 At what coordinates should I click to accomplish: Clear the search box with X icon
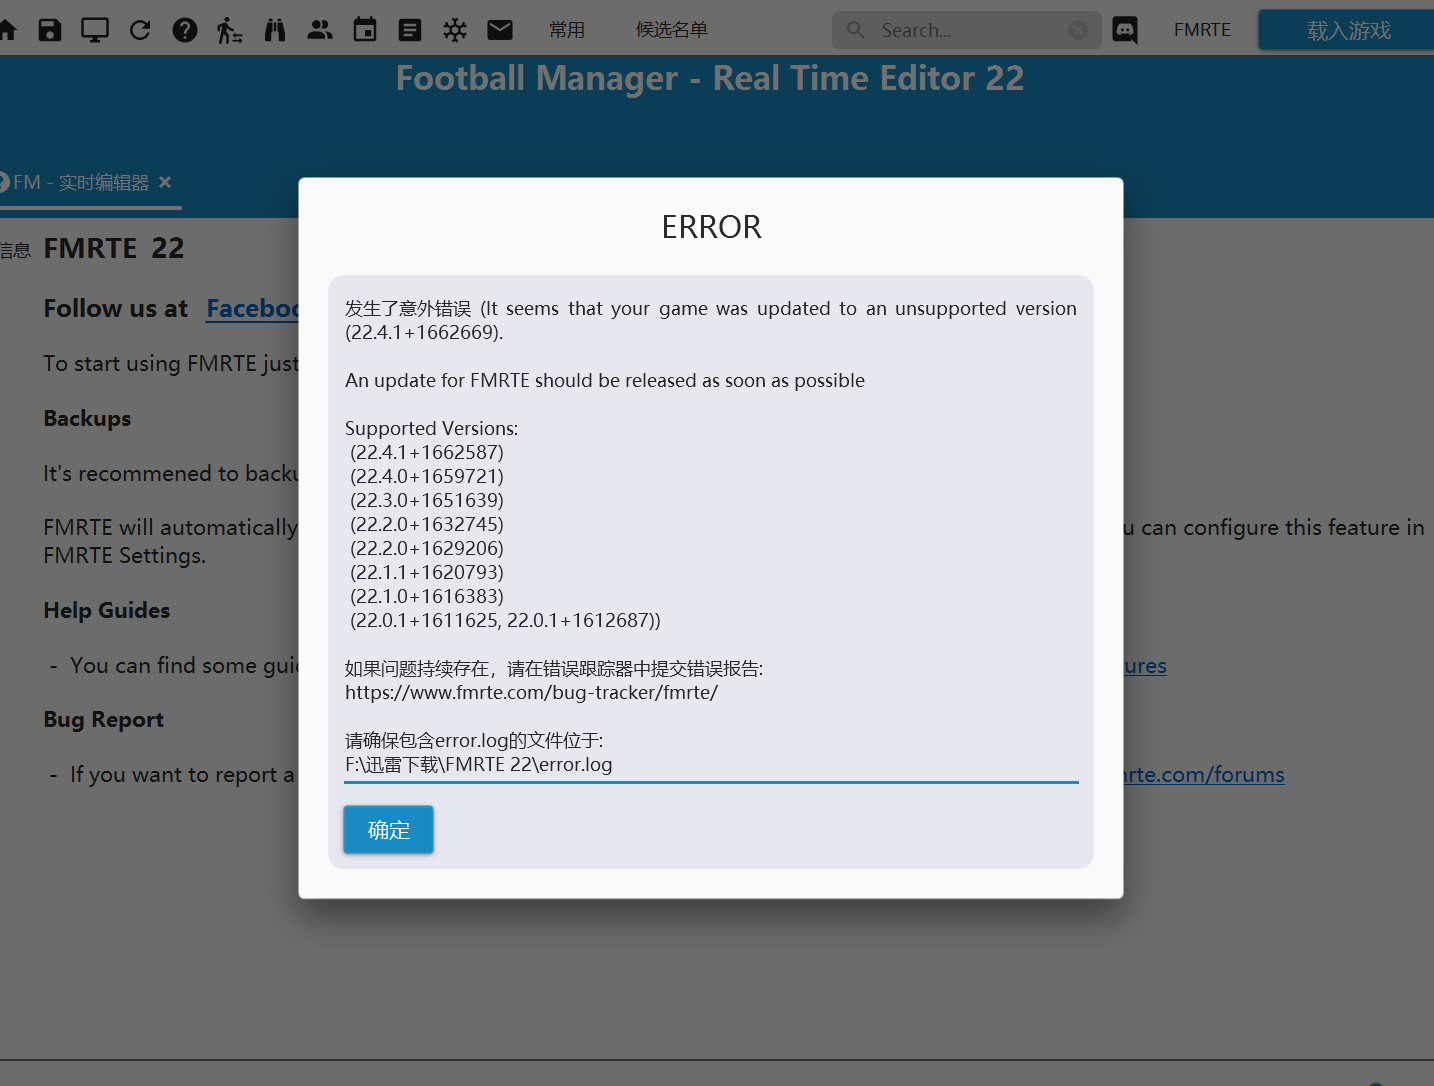[x=1078, y=30]
